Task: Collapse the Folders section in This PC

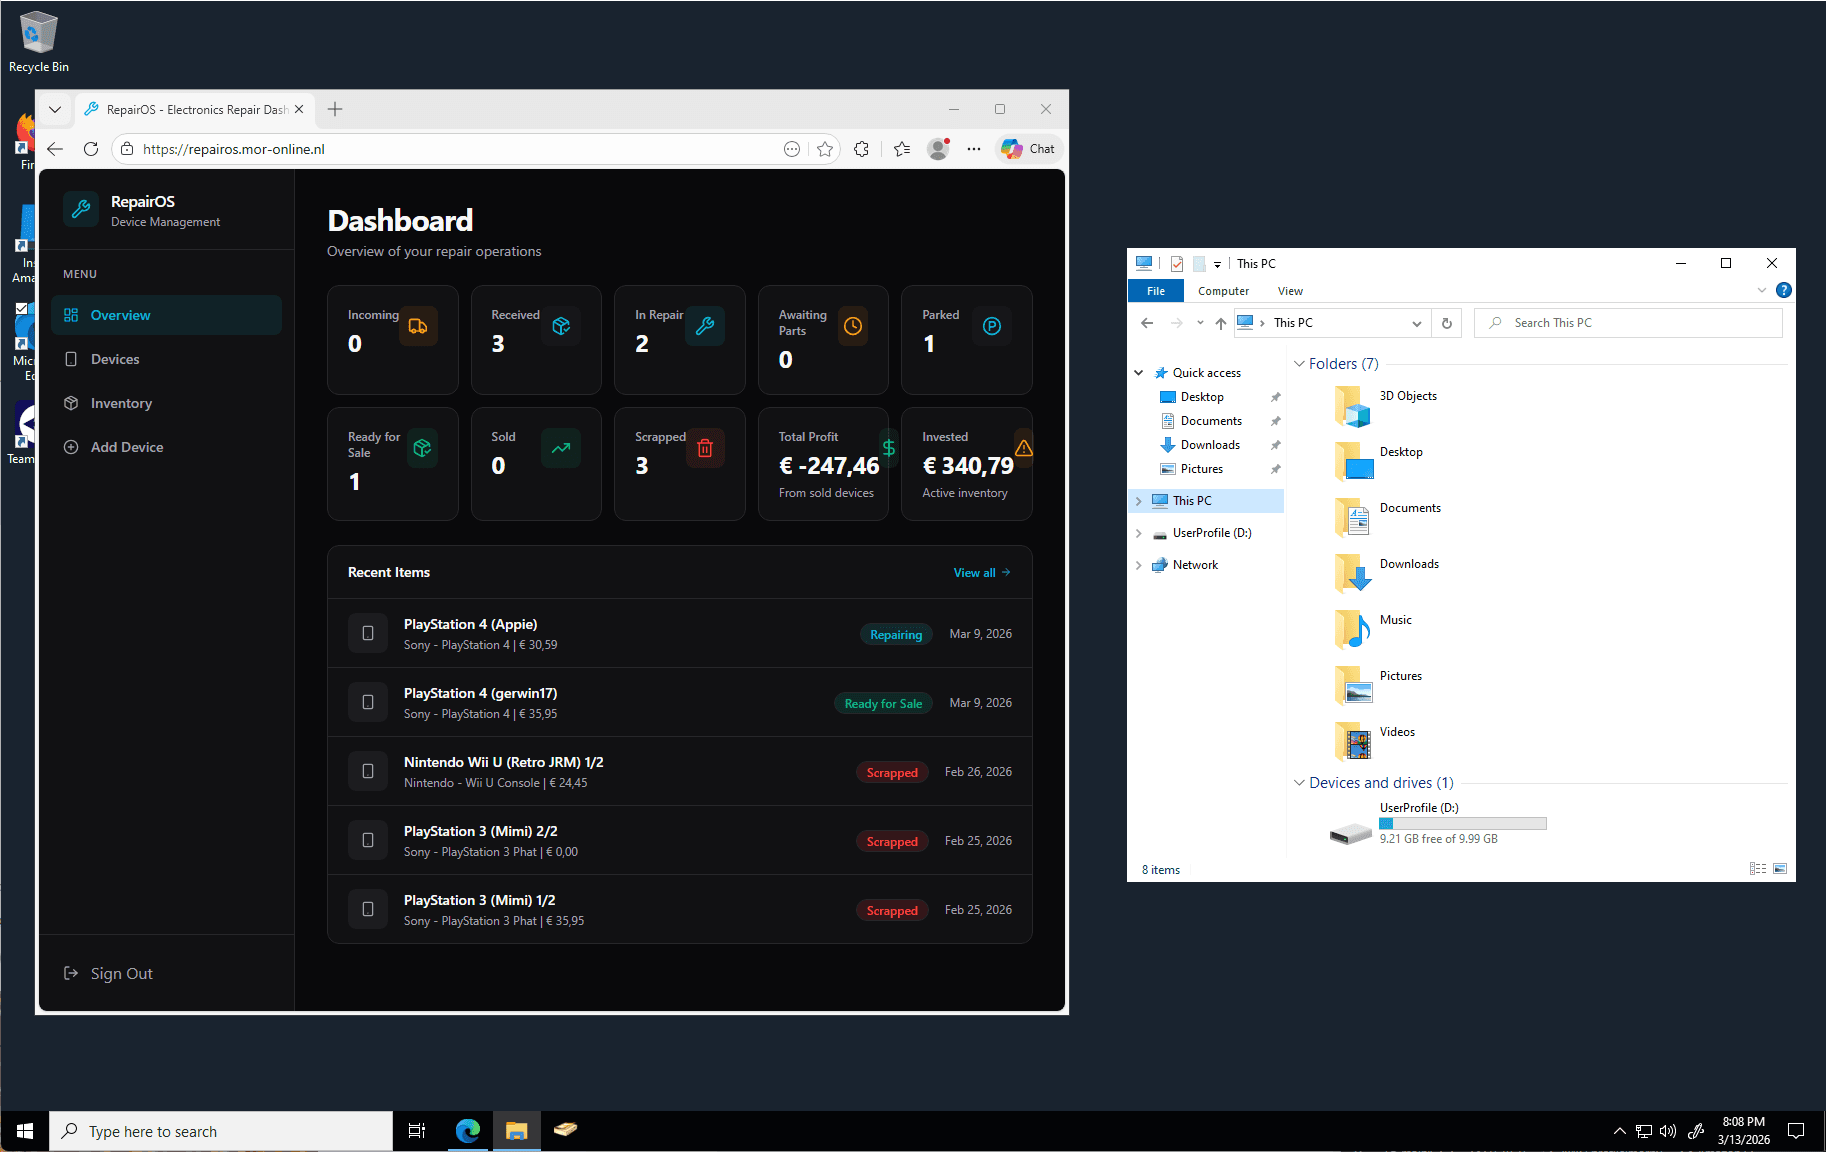Action: pyautogui.click(x=1300, y=363)
